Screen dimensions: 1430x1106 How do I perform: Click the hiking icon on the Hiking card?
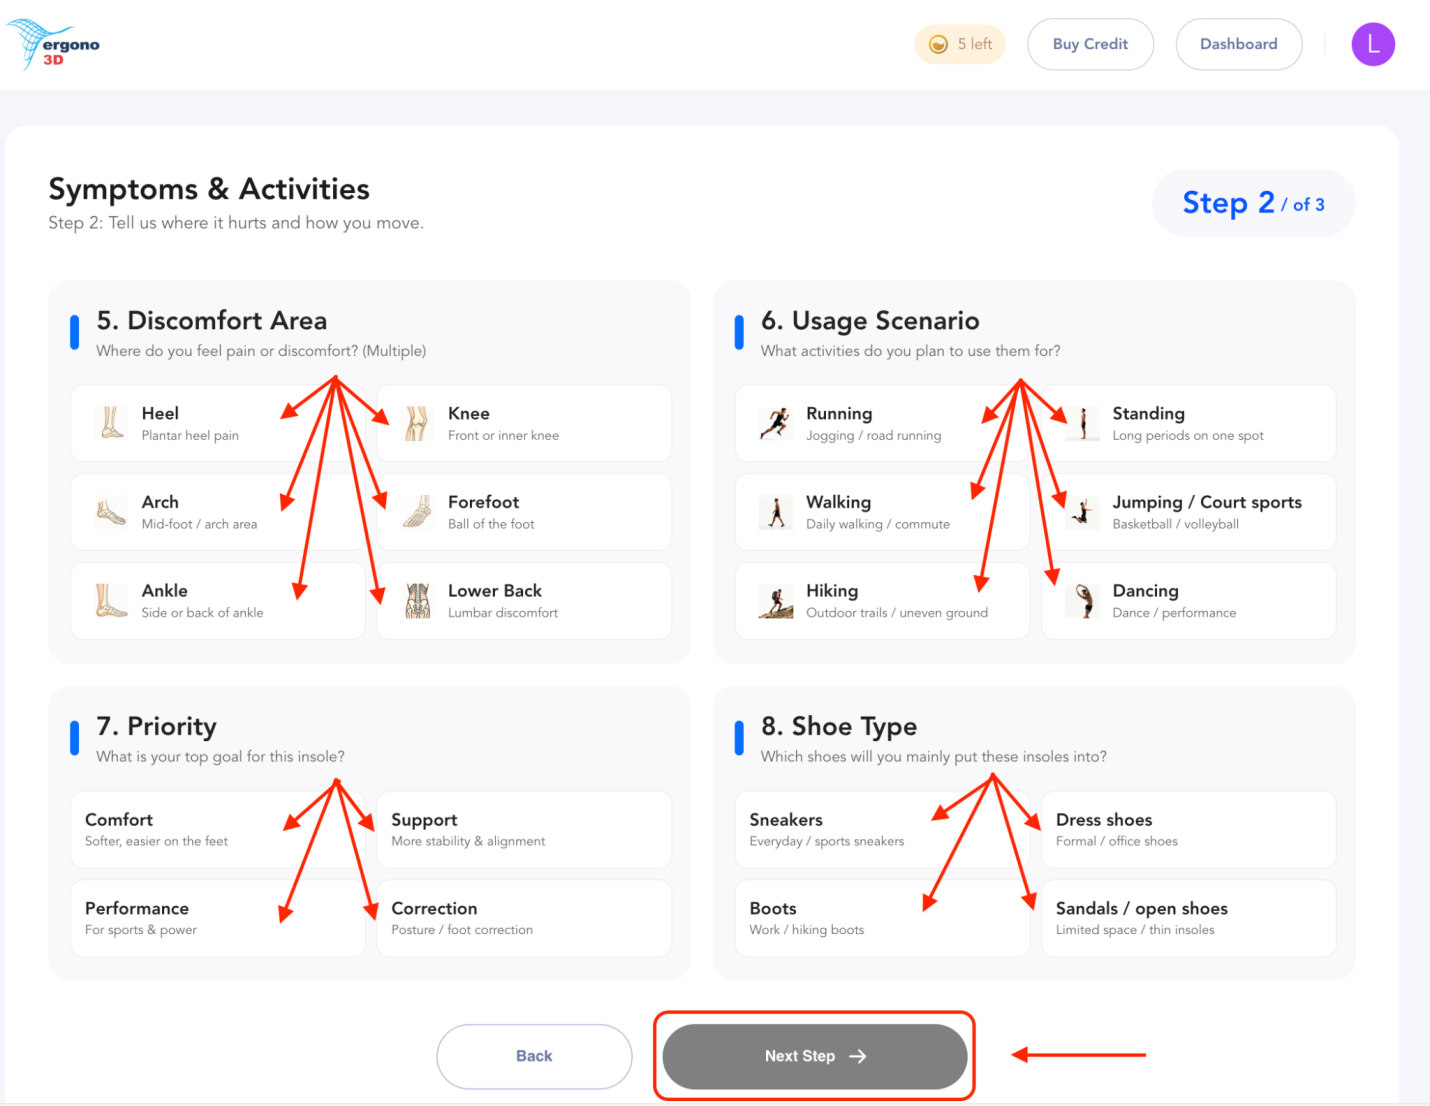click(775, 600)
